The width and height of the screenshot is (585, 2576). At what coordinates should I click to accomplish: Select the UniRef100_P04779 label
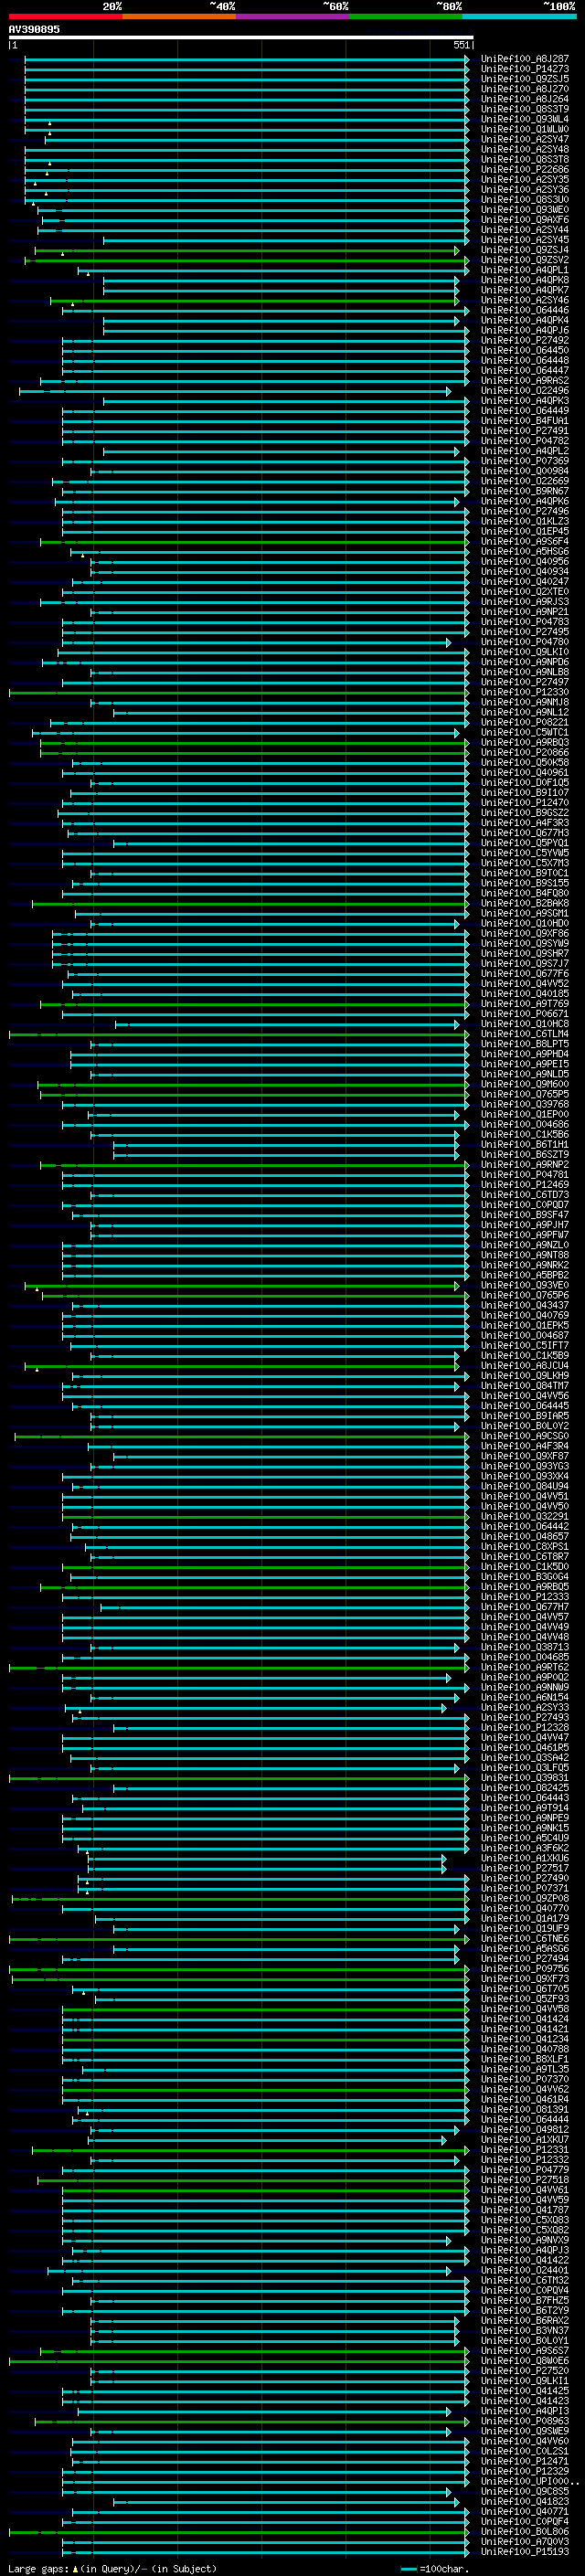(525, 2170)
